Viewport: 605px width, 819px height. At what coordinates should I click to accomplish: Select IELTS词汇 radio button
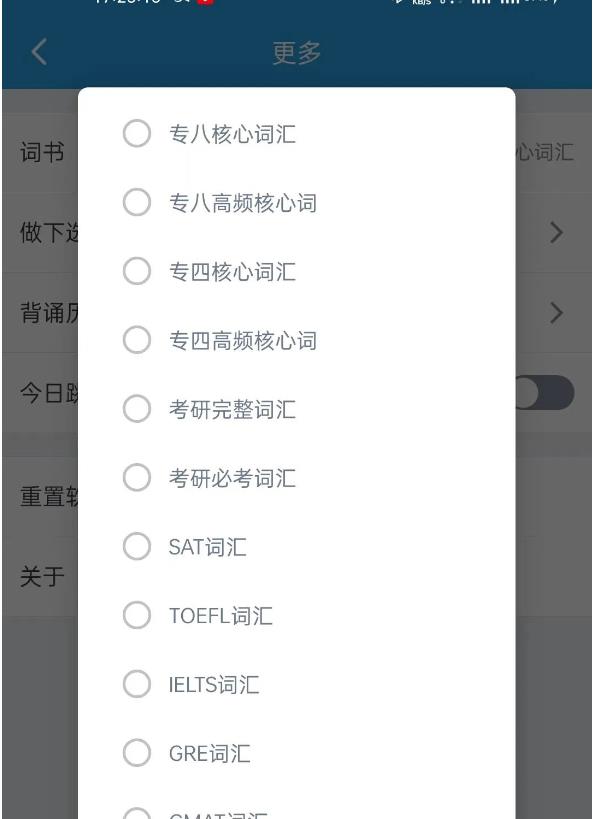click(x=137, y=684)
